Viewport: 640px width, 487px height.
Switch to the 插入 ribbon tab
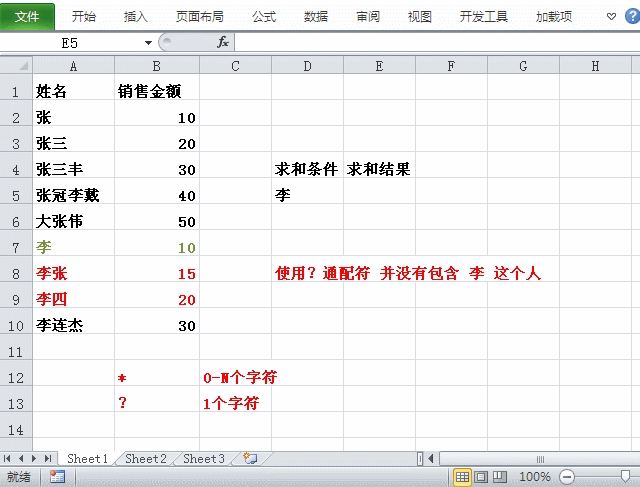click(136, 17)
